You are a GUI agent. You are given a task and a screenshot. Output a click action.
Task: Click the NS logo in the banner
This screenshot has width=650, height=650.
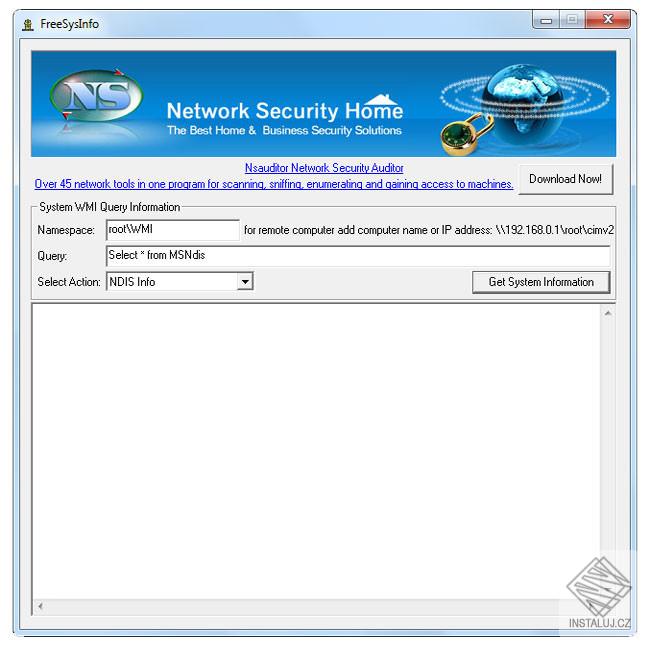pyautogui.click(x=96, y=96)
